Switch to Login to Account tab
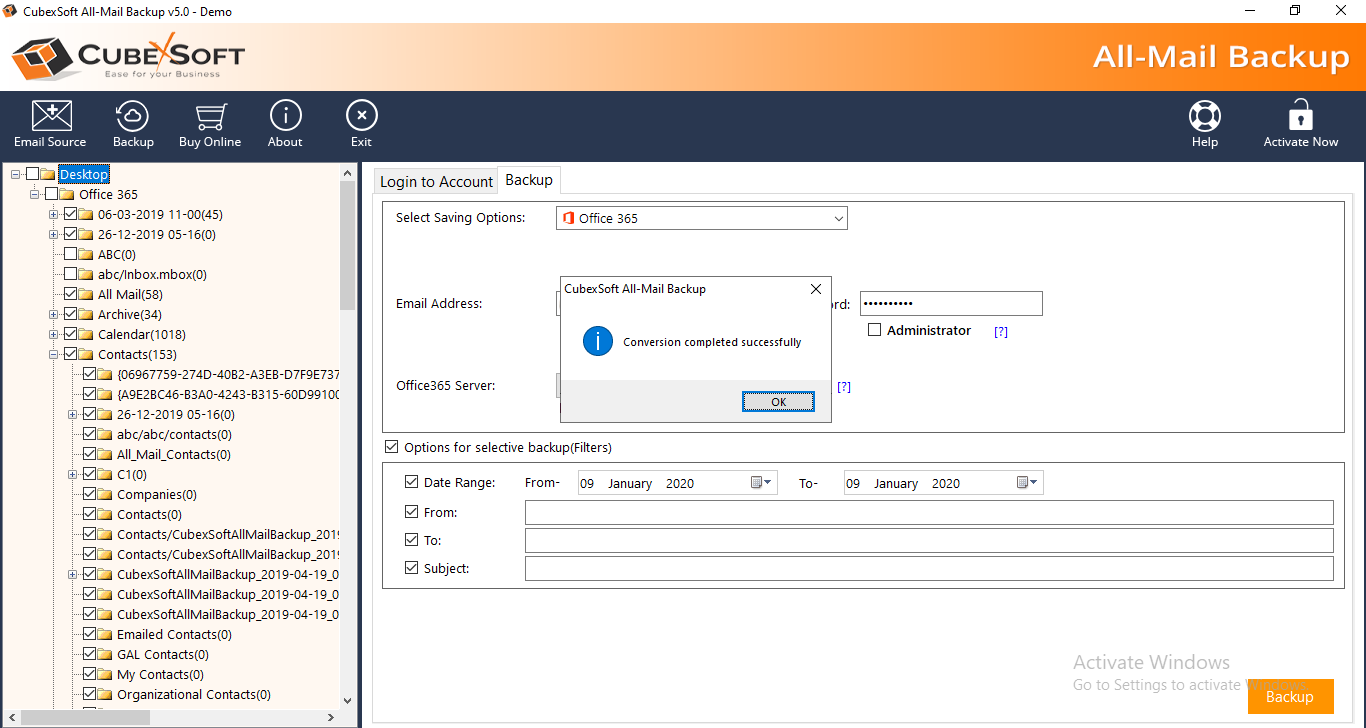Viewport: 1366px width, 728px height. point(436,181)
